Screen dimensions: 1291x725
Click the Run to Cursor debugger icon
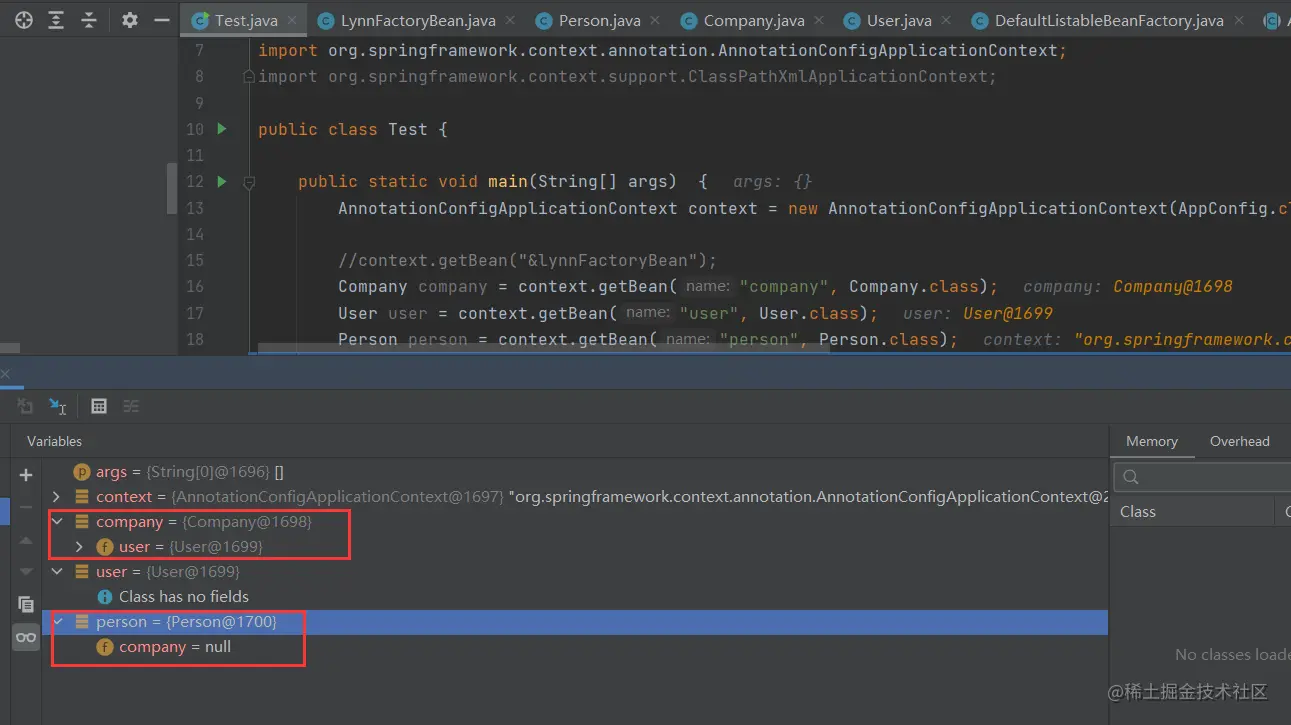coord(58,406)
